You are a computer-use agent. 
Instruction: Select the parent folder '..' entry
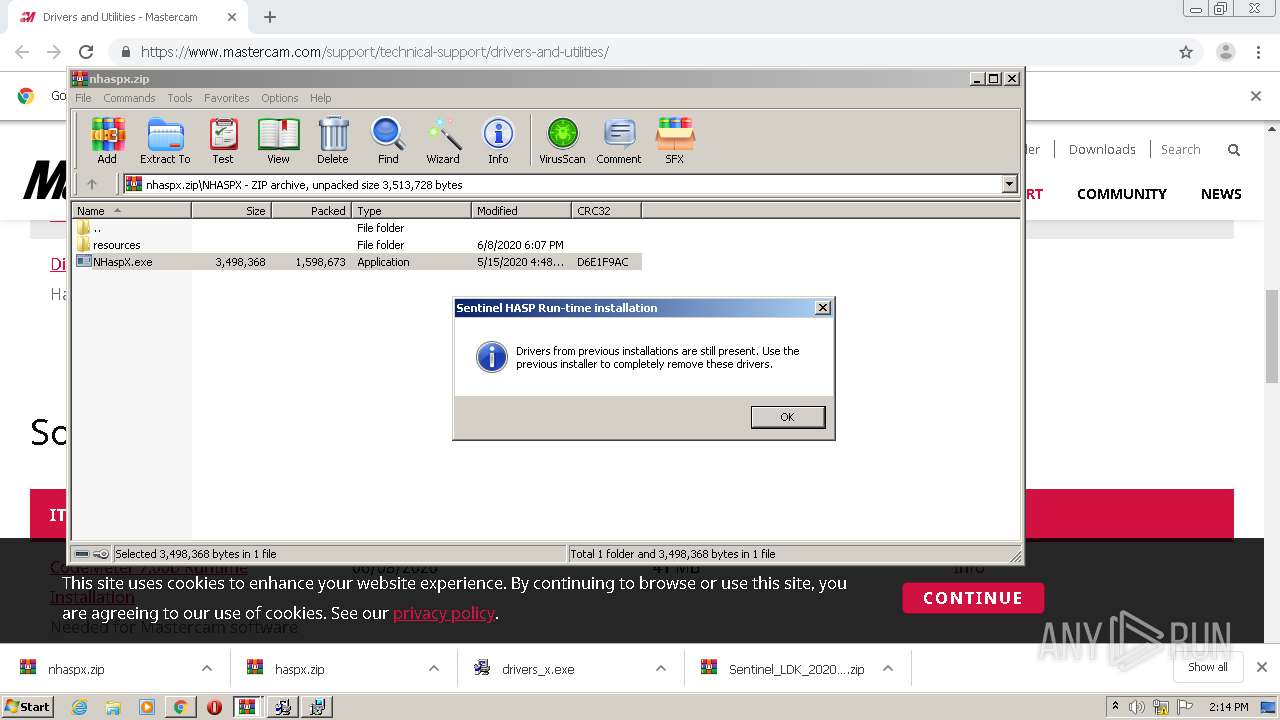pos(357,228)
